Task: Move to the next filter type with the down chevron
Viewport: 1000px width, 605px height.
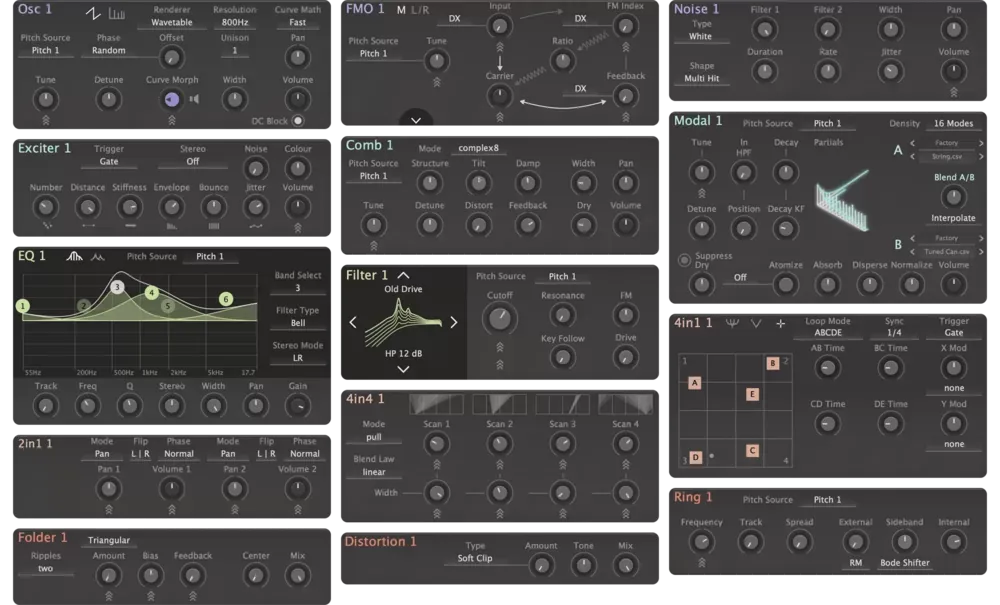Action: click(403, 369)
